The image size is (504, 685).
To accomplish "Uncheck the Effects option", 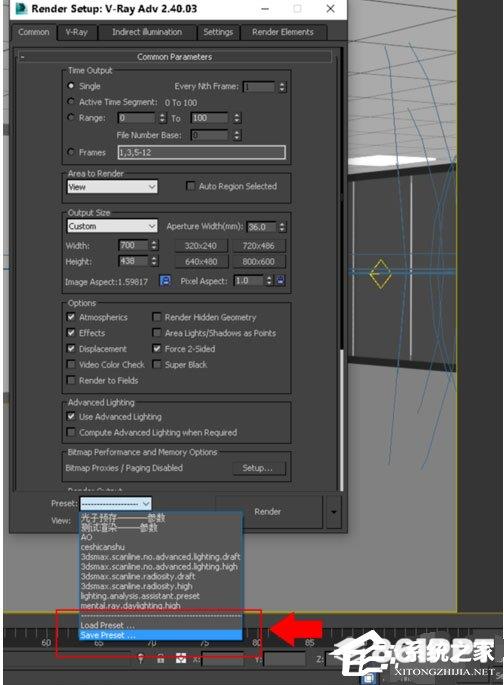I will click(71, 332).
